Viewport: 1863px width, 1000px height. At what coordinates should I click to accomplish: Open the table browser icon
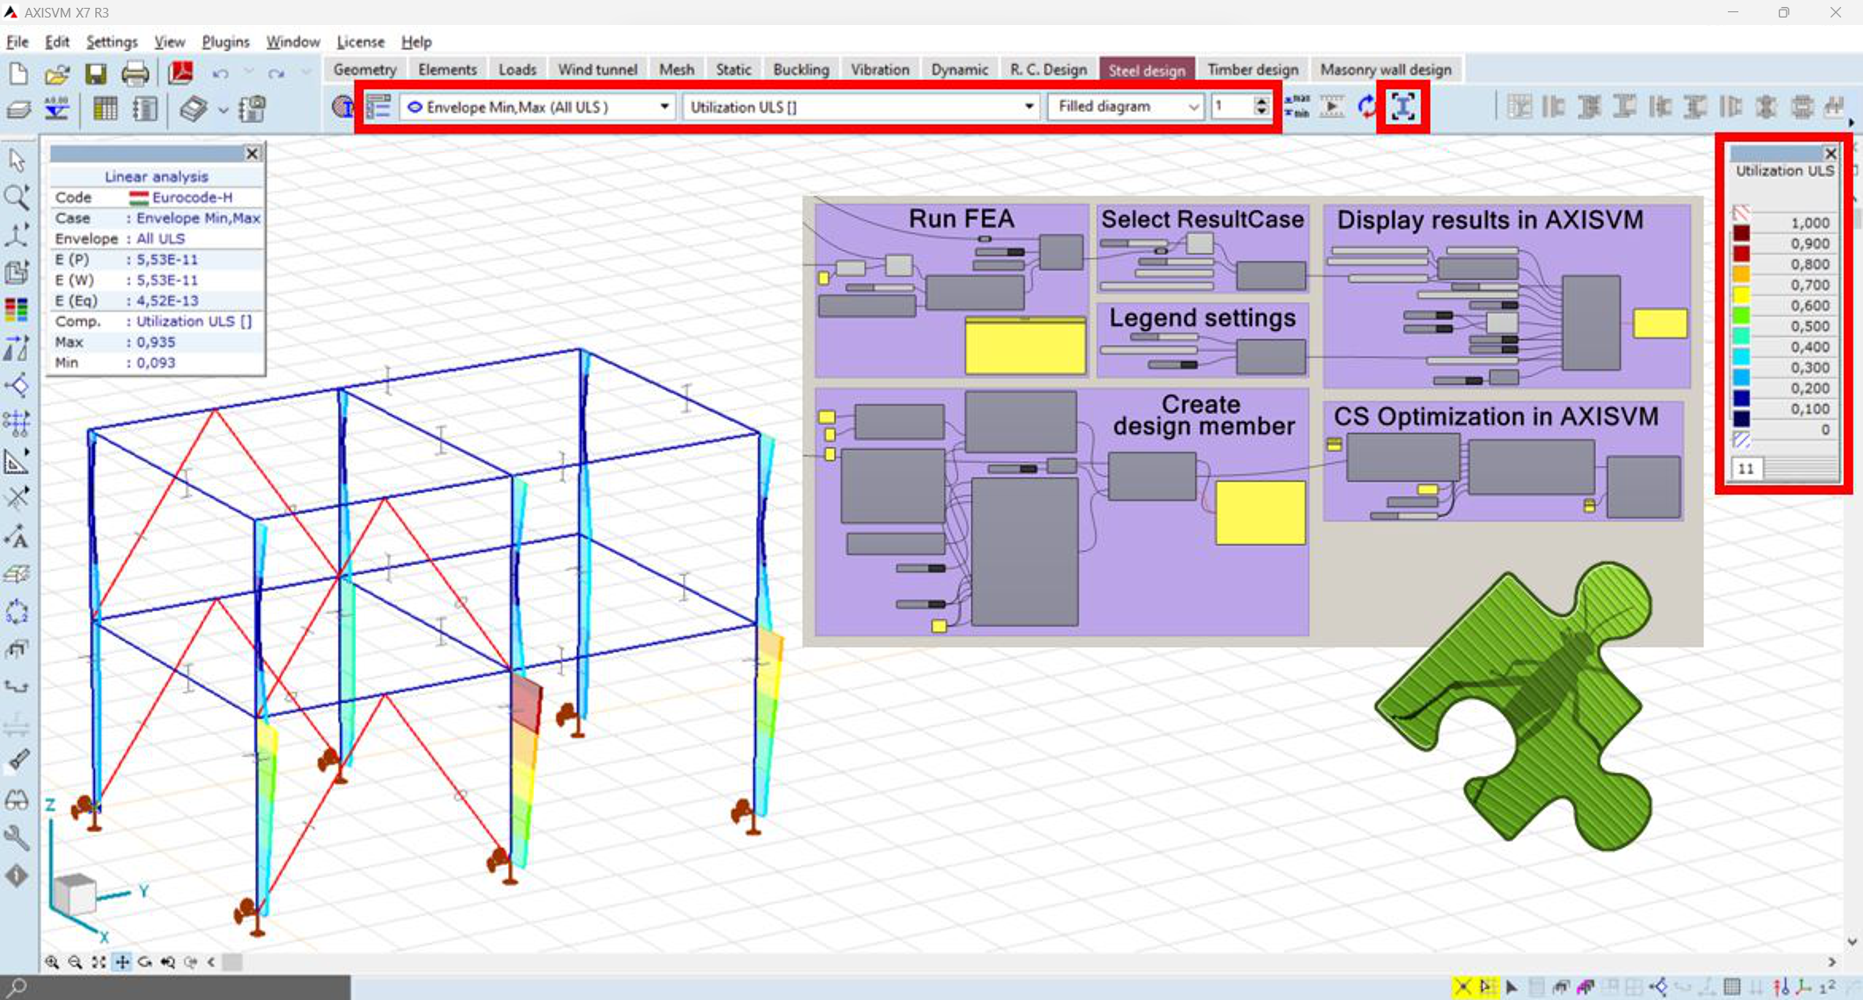105,109
